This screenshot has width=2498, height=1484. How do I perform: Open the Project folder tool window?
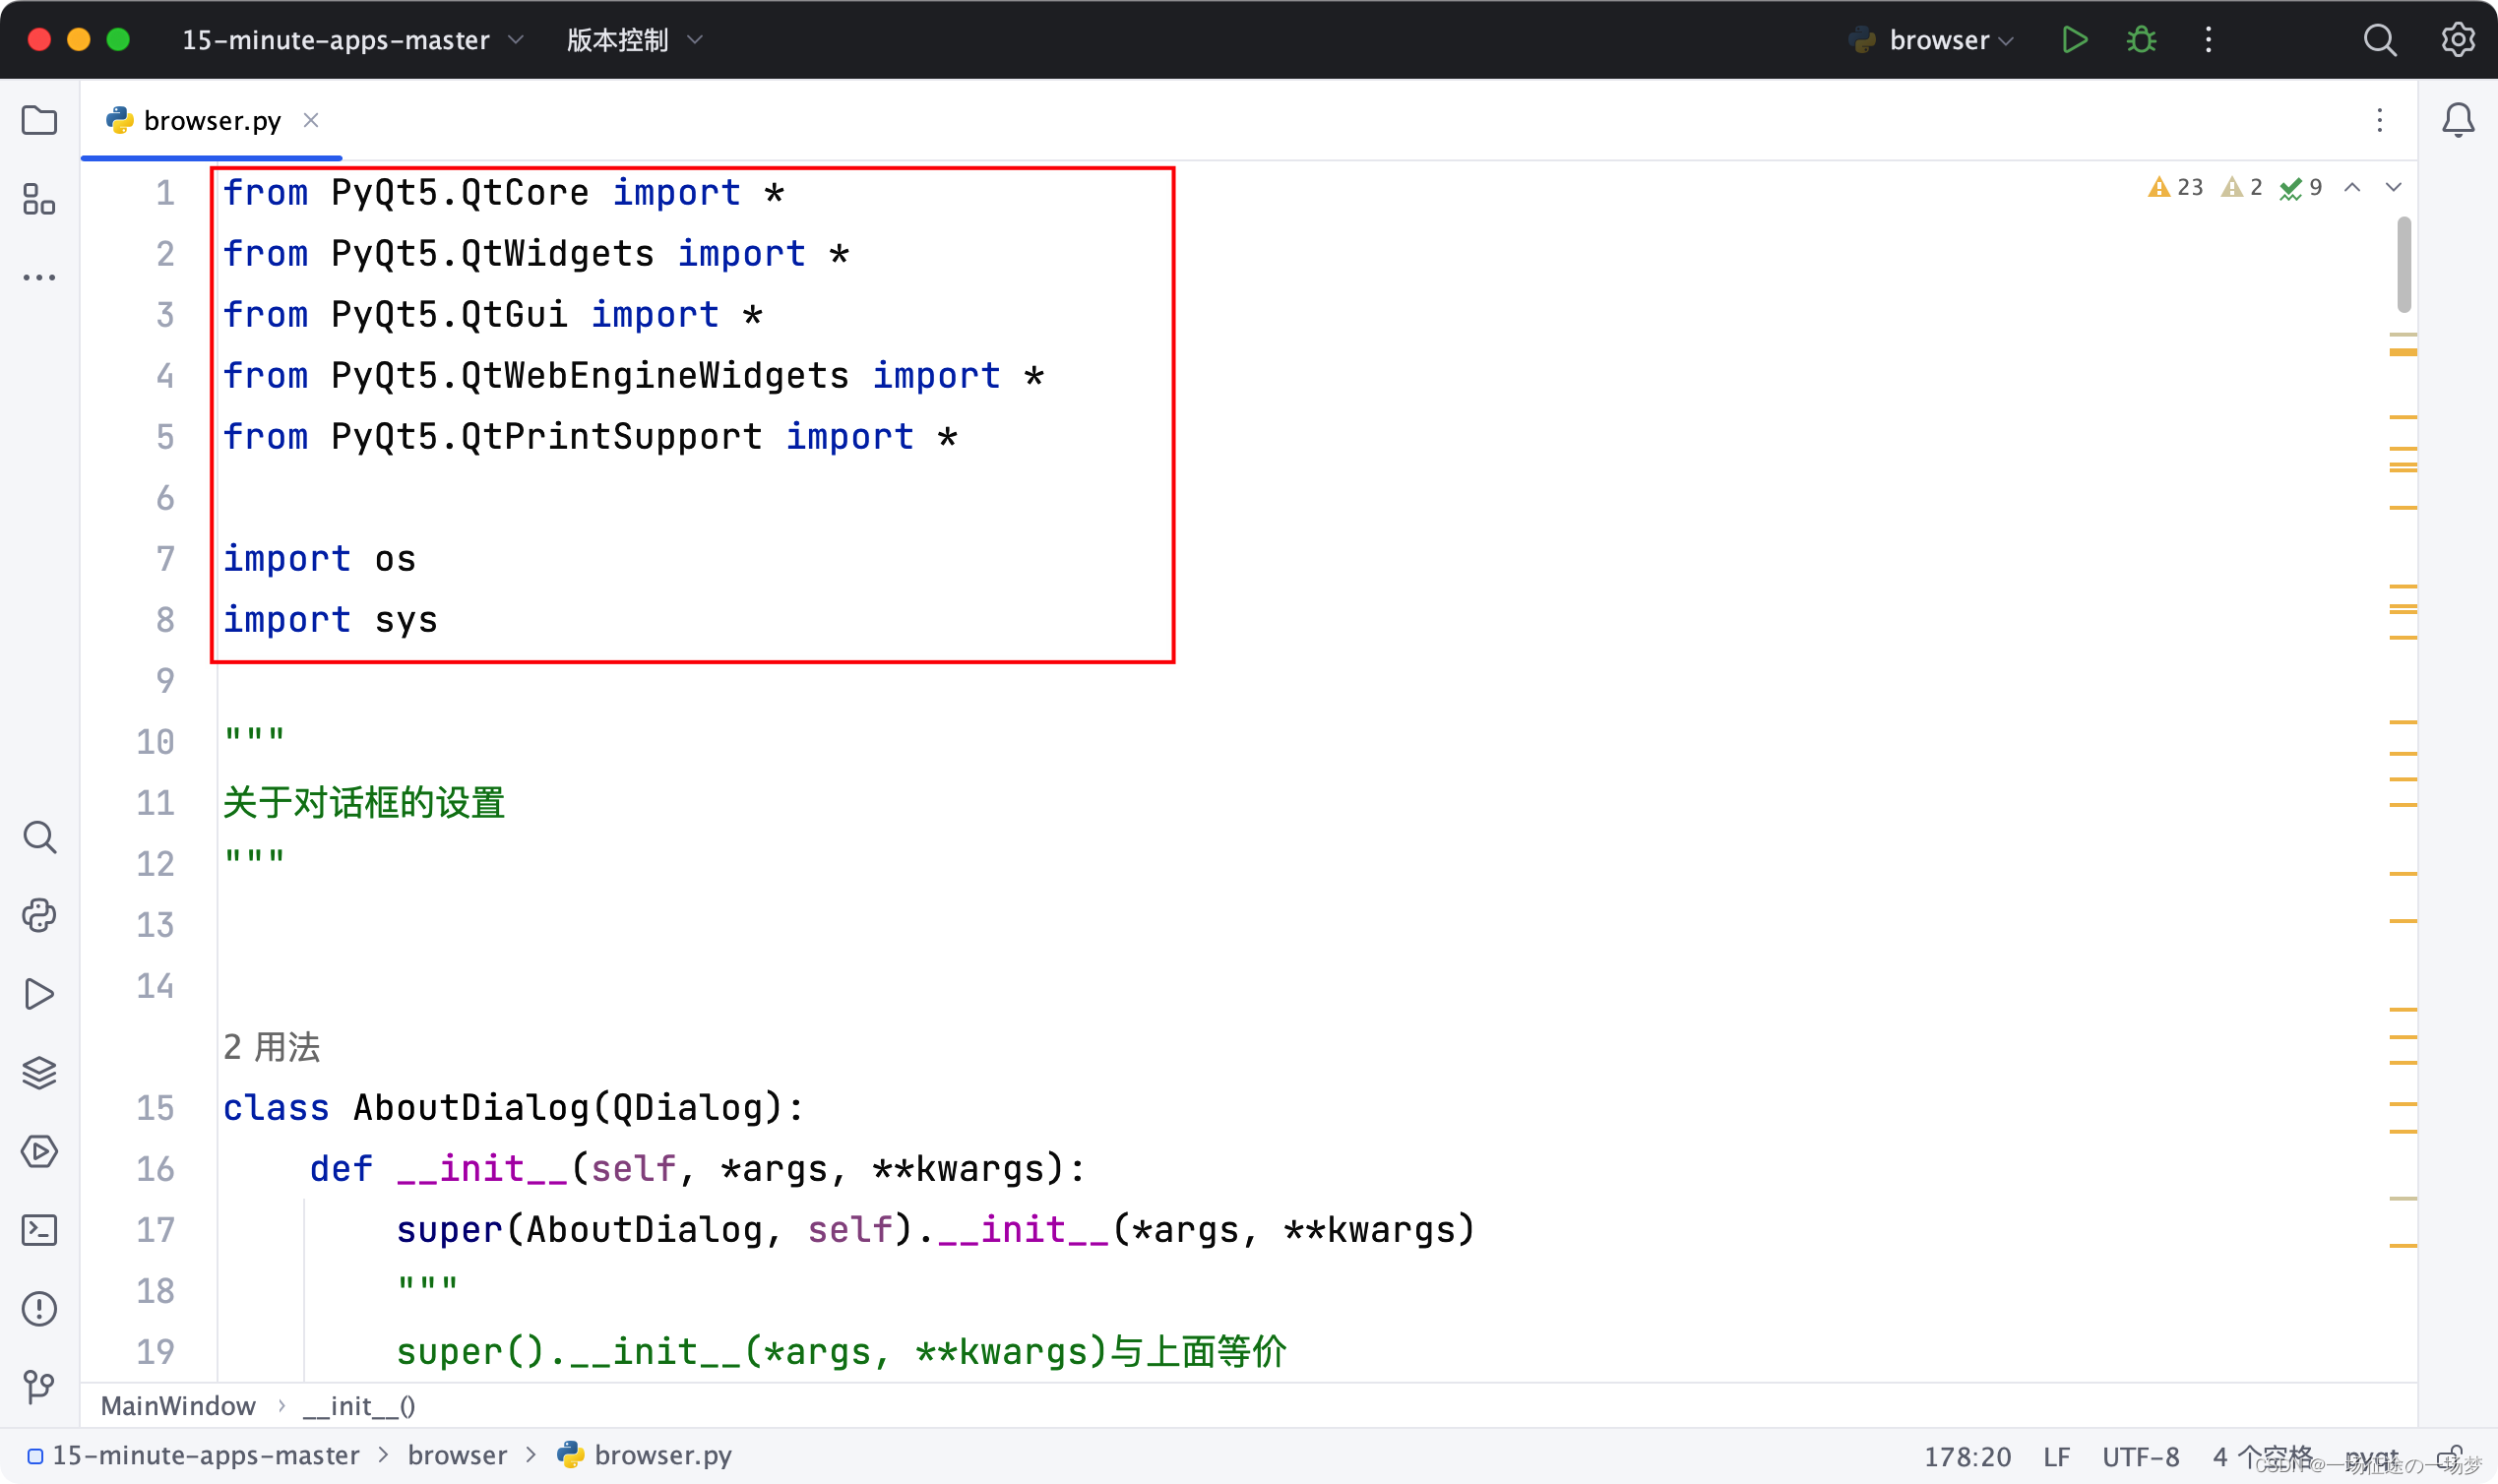(39, 121)
